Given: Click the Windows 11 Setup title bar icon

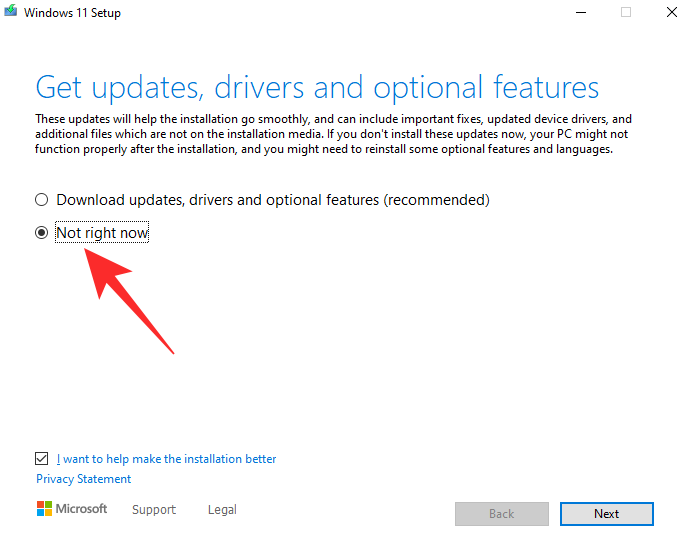Looking at the screenshot, I should point(11,11).
